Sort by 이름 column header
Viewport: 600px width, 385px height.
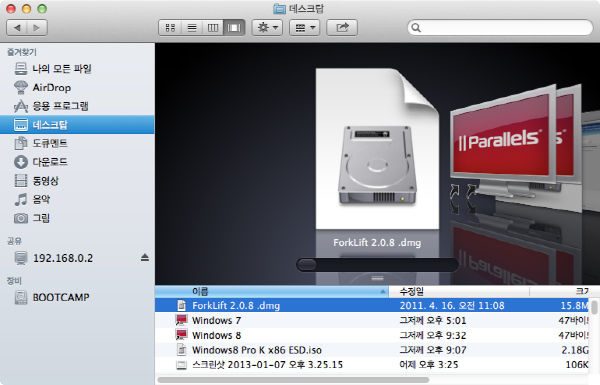point(272,292)
